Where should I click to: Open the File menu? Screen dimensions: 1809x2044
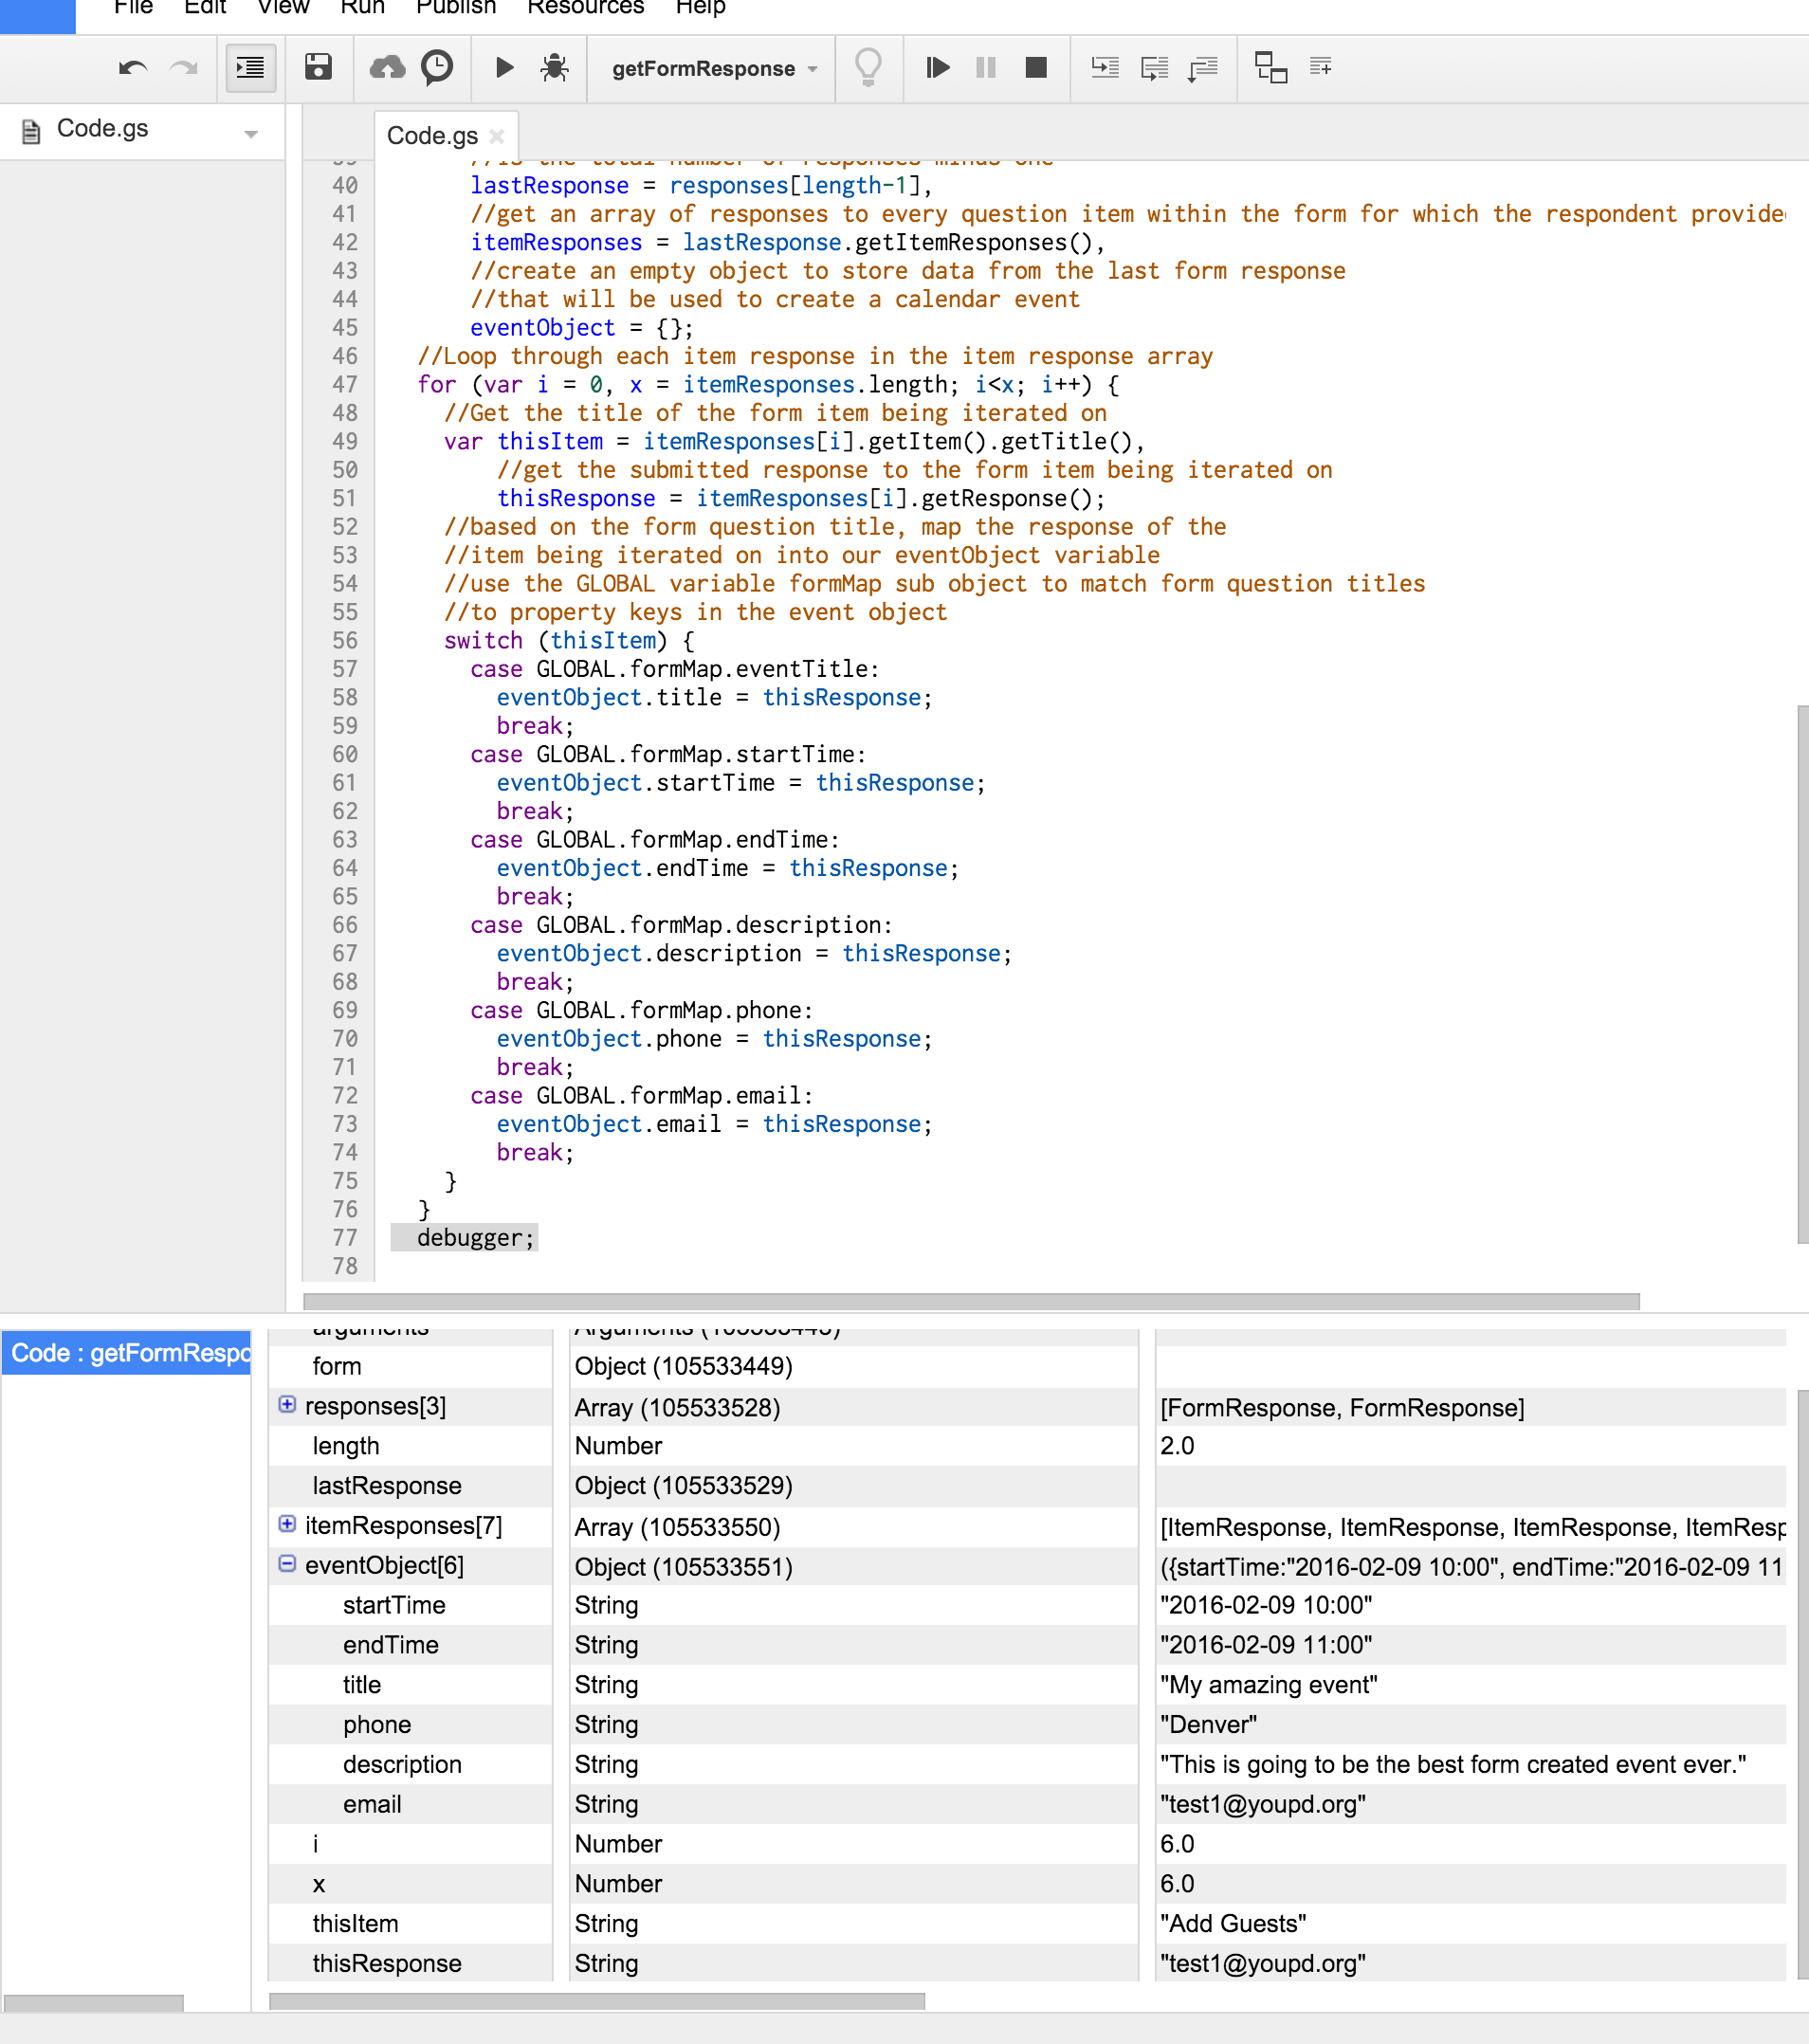(133, 7)
